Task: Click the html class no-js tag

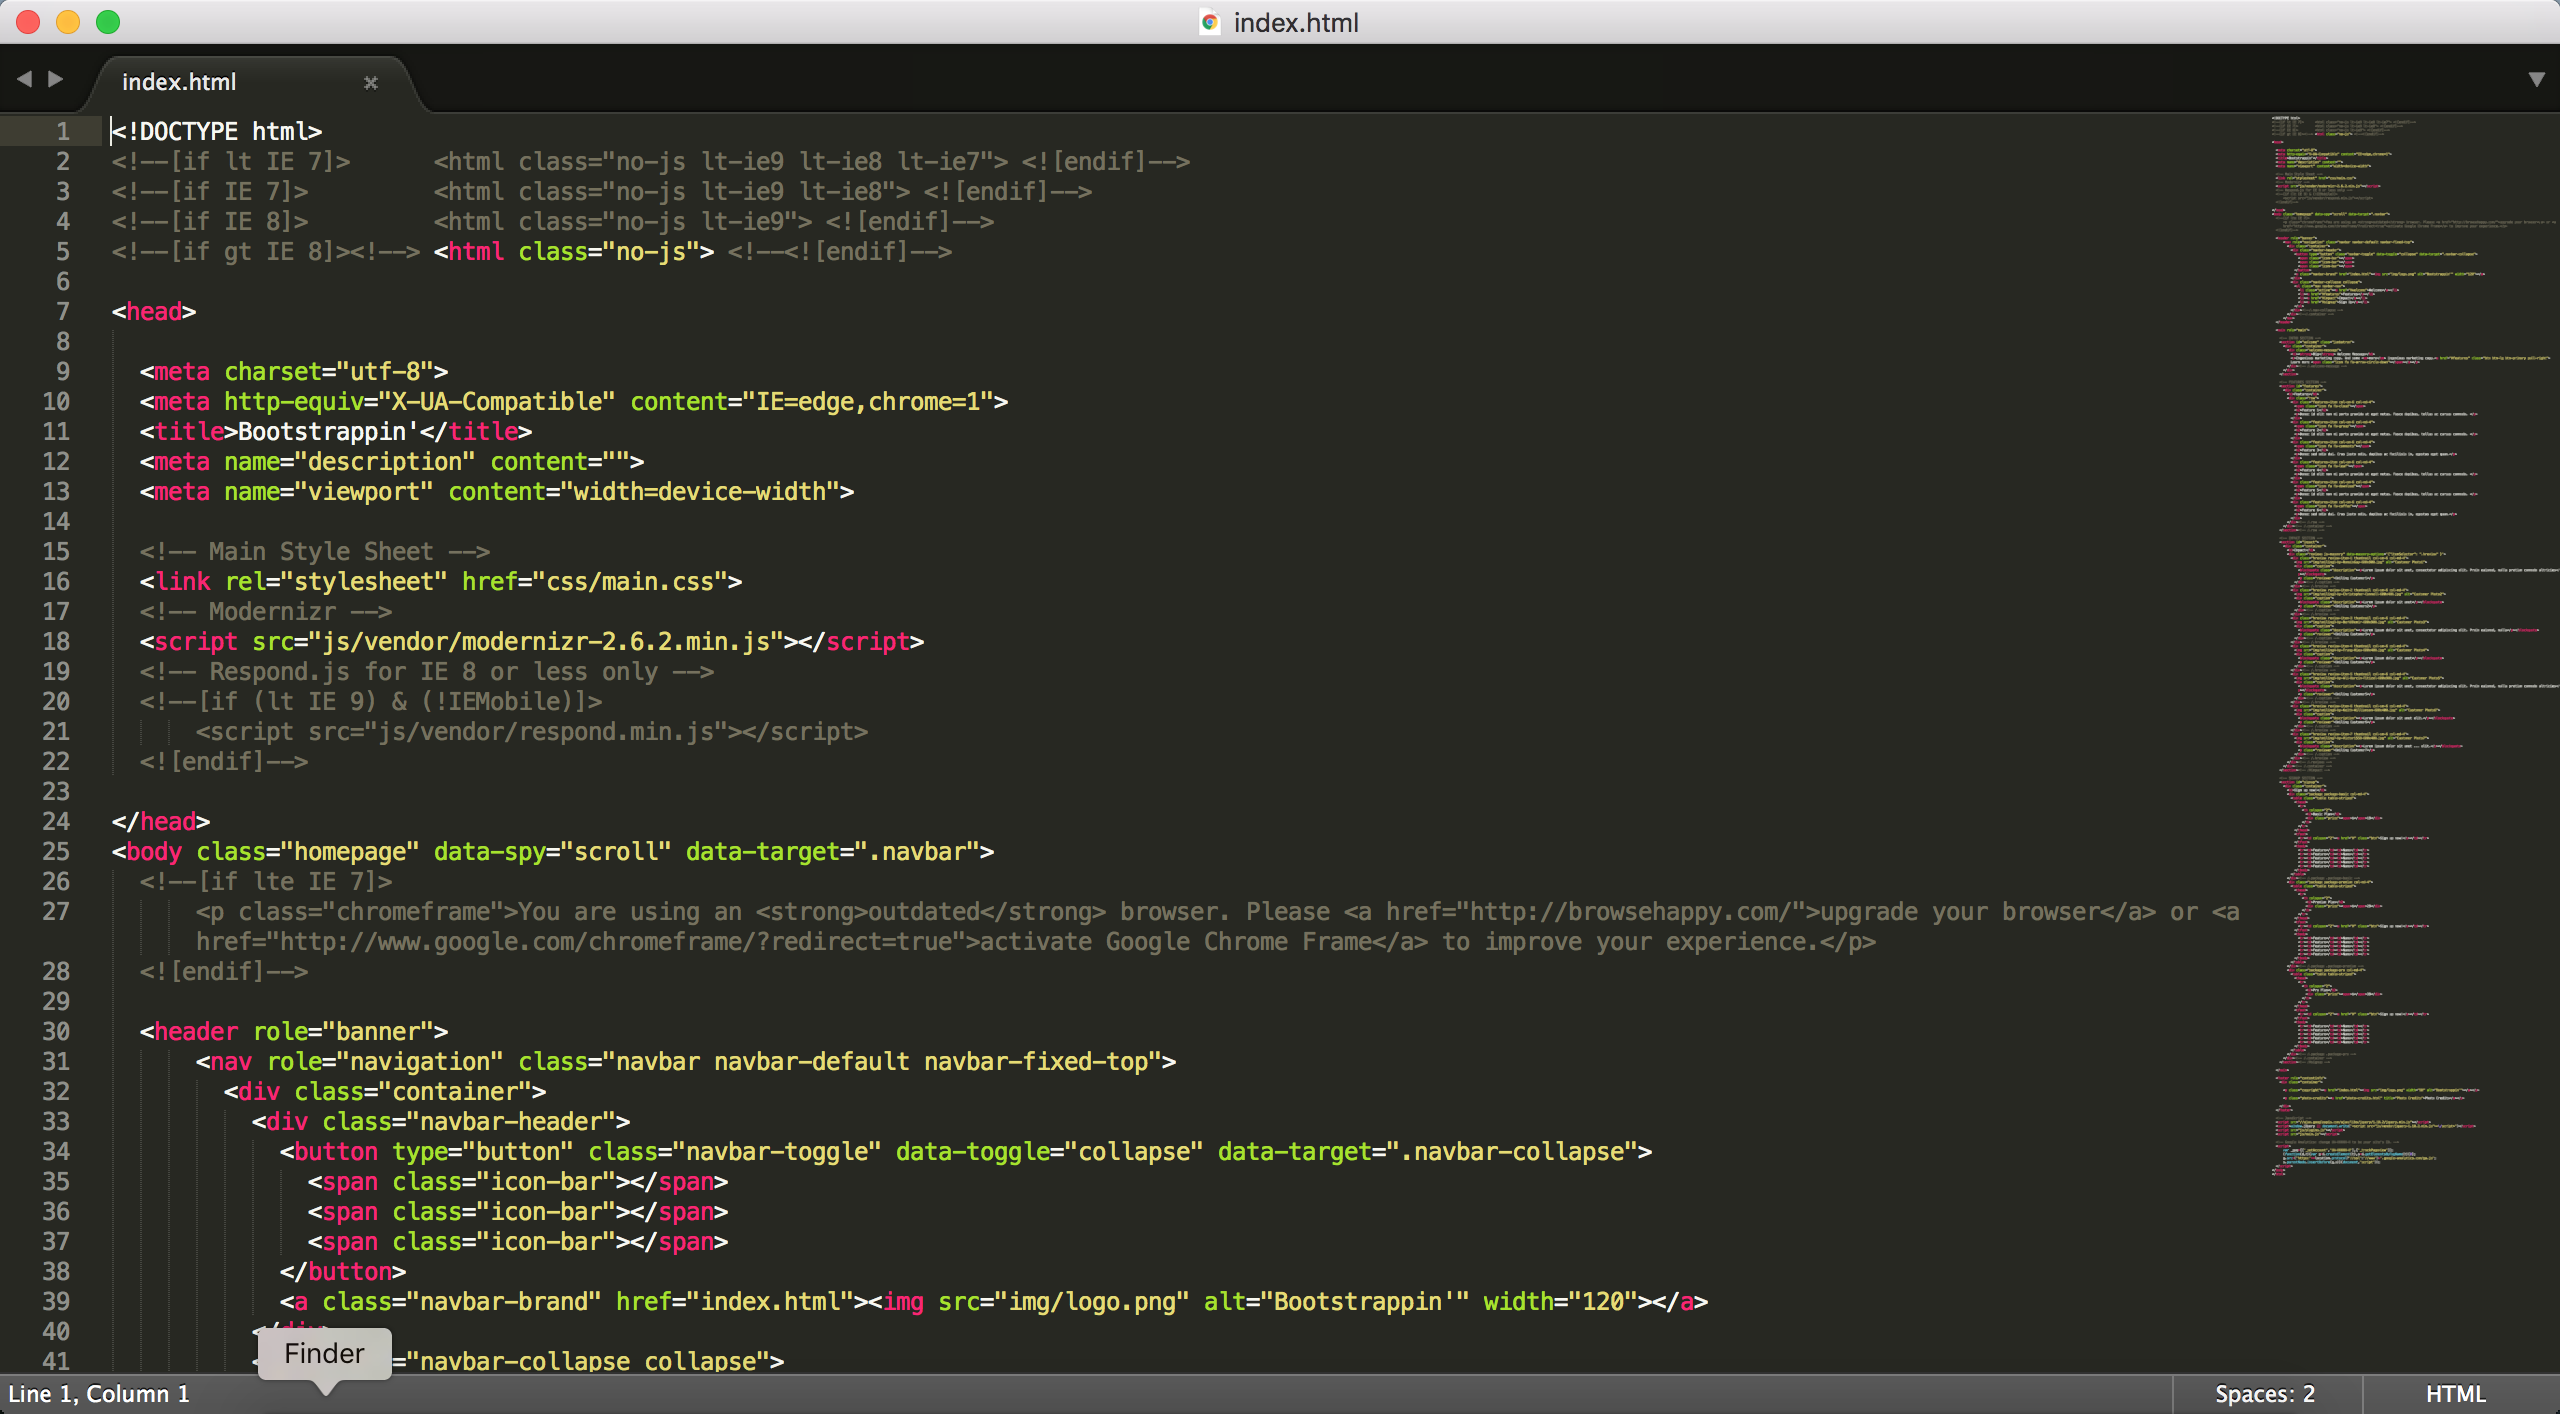Action: [574, 251]
